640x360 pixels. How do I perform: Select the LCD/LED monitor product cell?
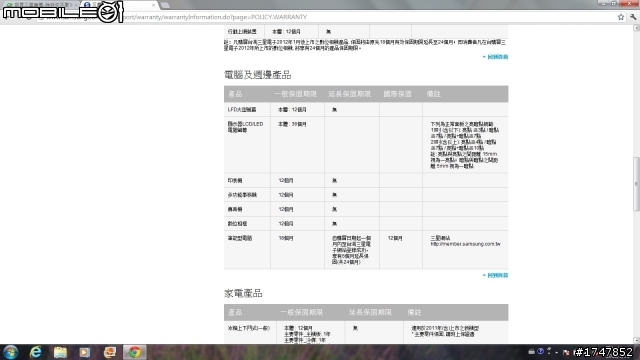tap(245, 127)
